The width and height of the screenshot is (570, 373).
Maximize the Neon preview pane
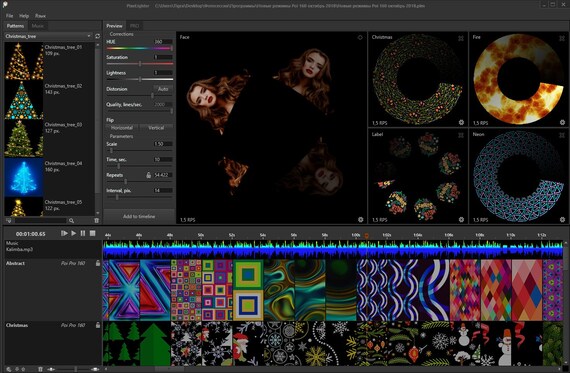click(562, 135)
